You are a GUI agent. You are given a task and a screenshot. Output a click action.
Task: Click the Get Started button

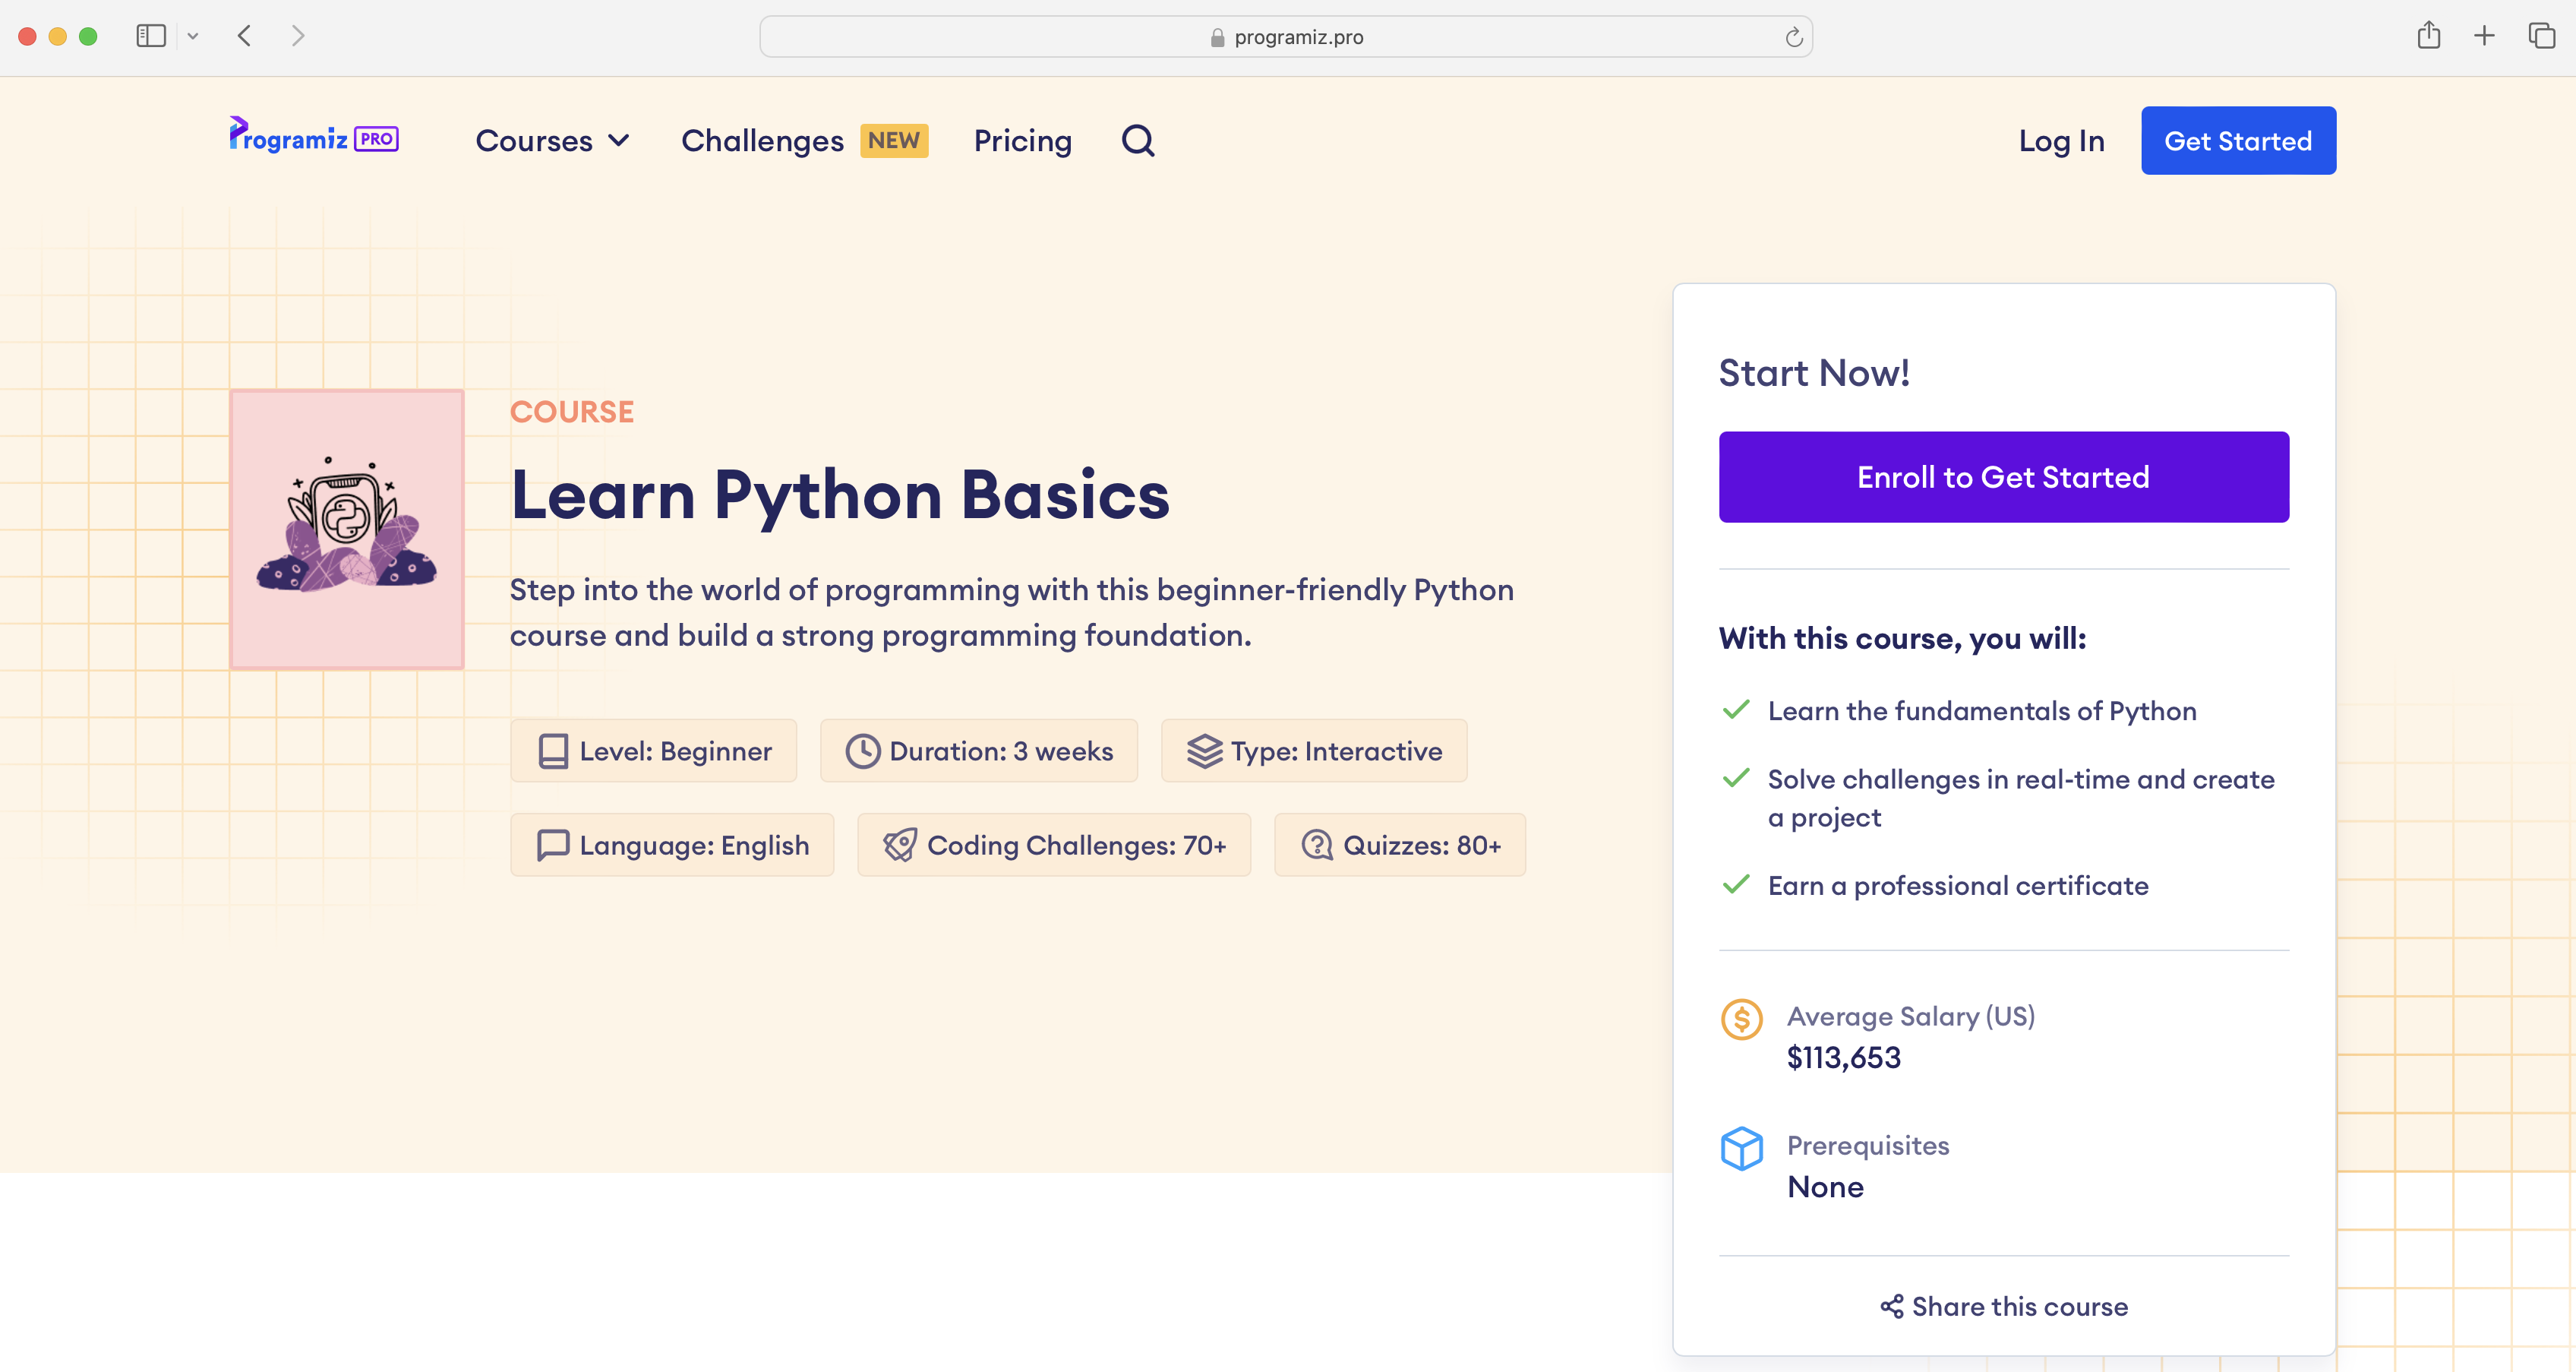(x=2238, y=140)
